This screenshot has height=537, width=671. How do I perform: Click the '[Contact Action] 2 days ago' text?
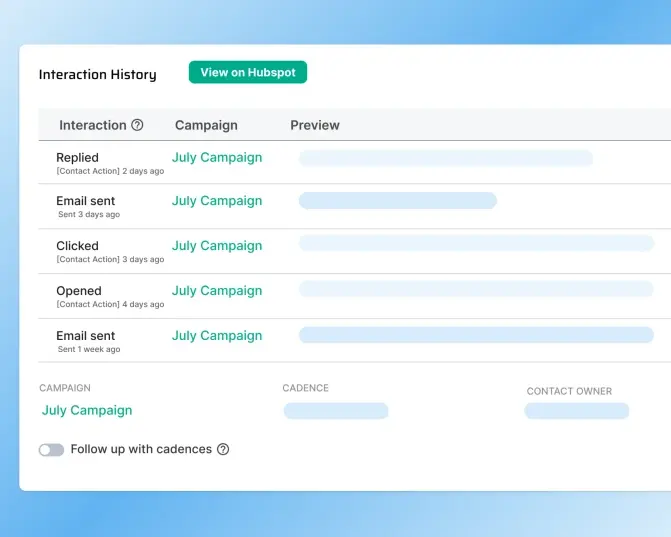point(110,171)
